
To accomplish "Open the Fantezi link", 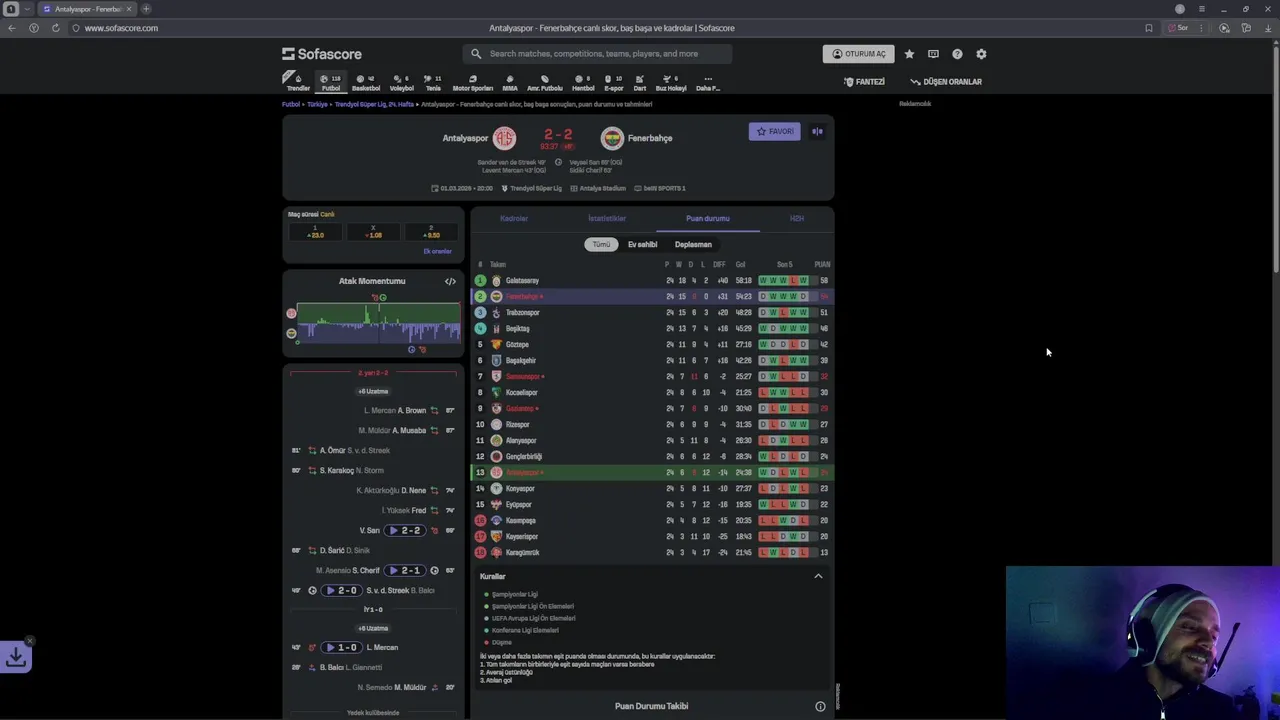I will (864, 82).
